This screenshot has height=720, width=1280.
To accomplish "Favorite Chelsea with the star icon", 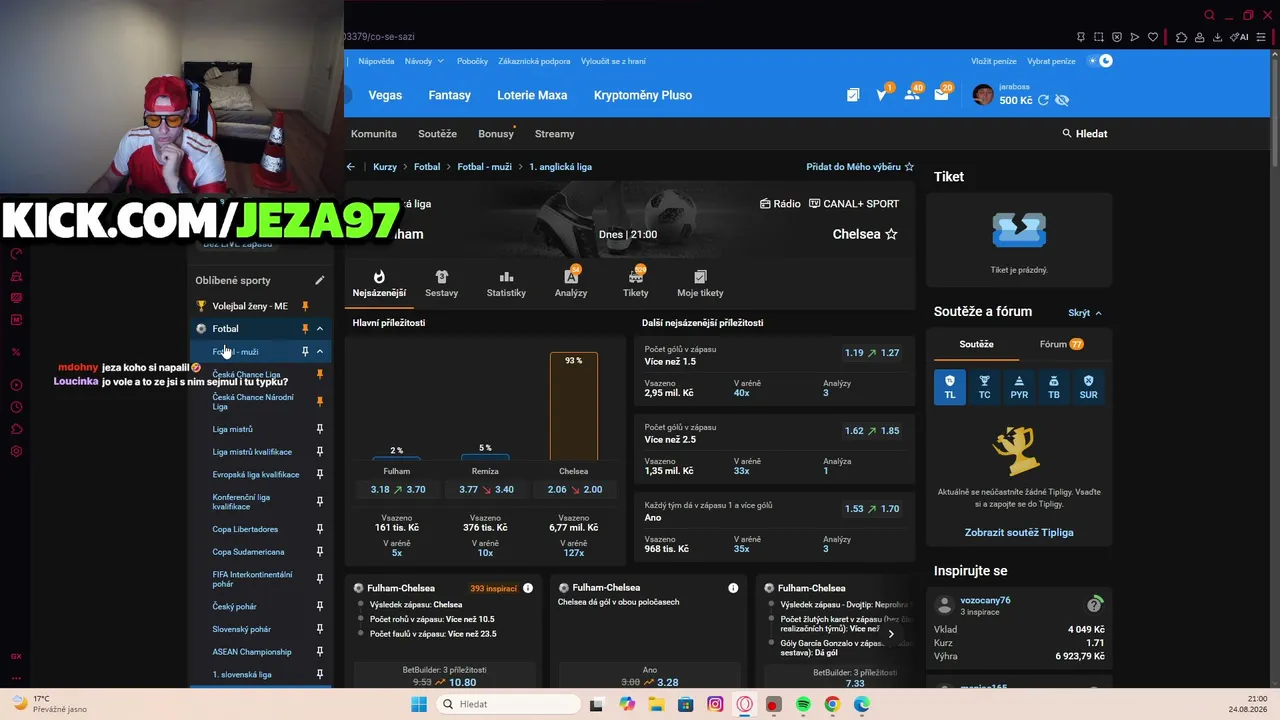I will pyautogui.click(x=891, y=234).
